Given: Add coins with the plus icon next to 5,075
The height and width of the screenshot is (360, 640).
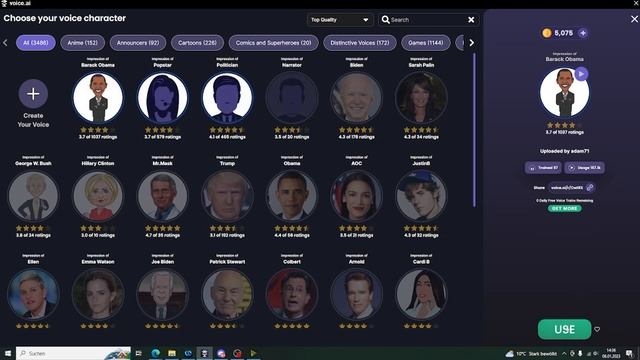Looking at the screenshot, I should point(583,33).
